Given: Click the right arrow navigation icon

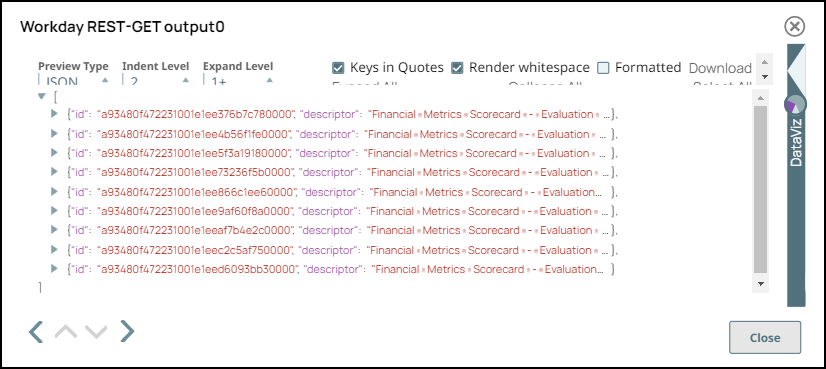Looking at the screenshot, I should (x=127, y=331).
